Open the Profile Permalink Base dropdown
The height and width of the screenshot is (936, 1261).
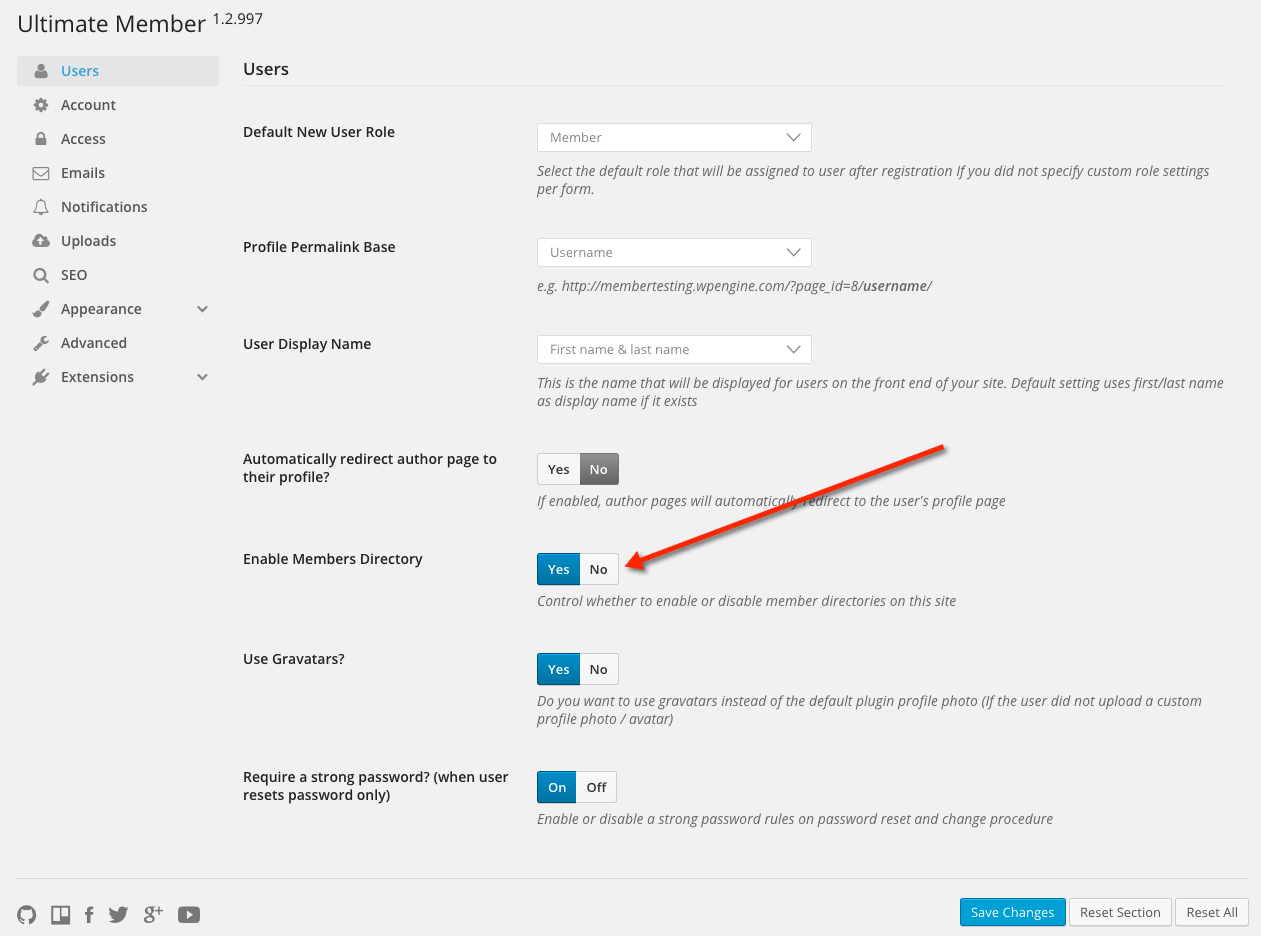tap(674, 252)
